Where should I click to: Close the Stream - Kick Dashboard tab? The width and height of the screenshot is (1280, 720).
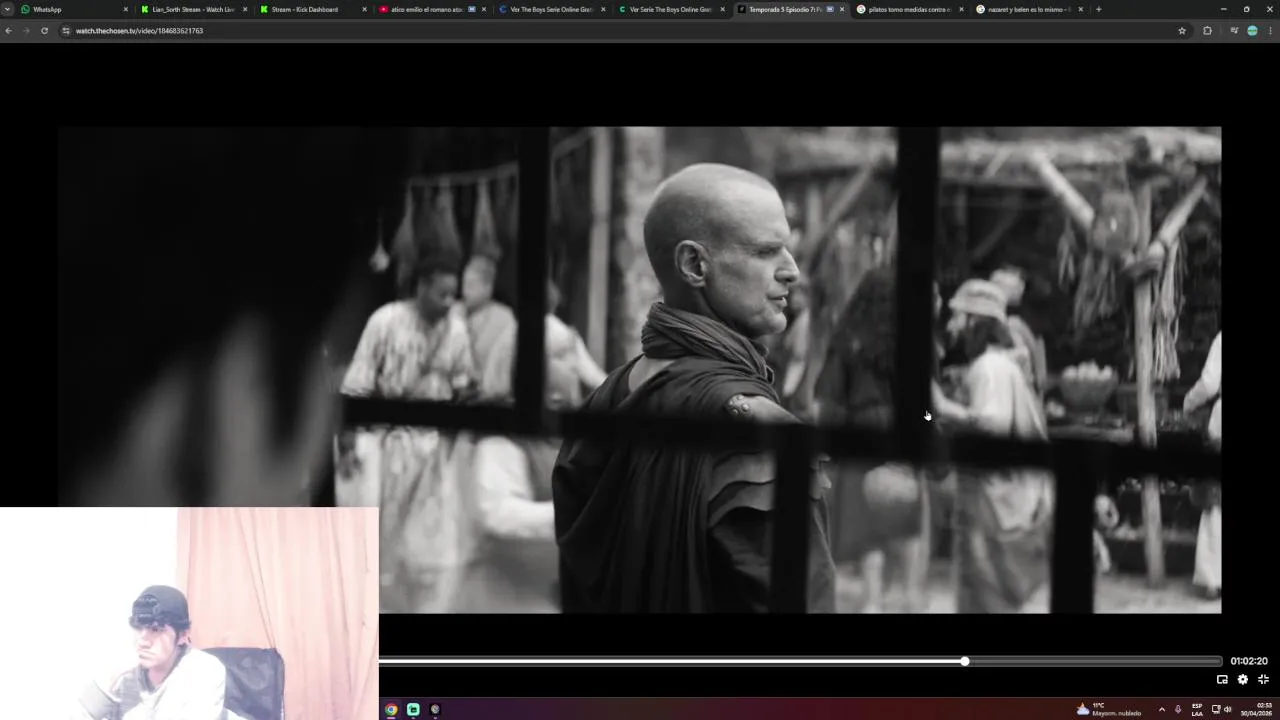point(364,9)
